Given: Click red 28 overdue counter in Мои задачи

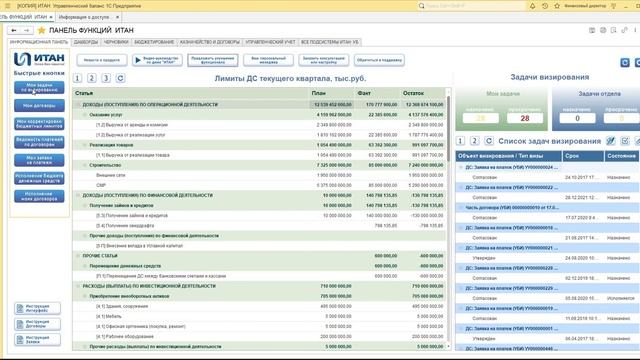Looking at the screenshot, I should (x=525, y=118).
